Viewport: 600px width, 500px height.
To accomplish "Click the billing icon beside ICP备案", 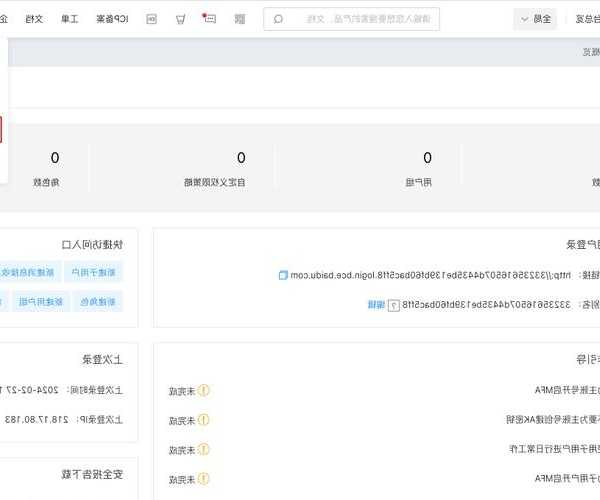I will coord(152,19).
